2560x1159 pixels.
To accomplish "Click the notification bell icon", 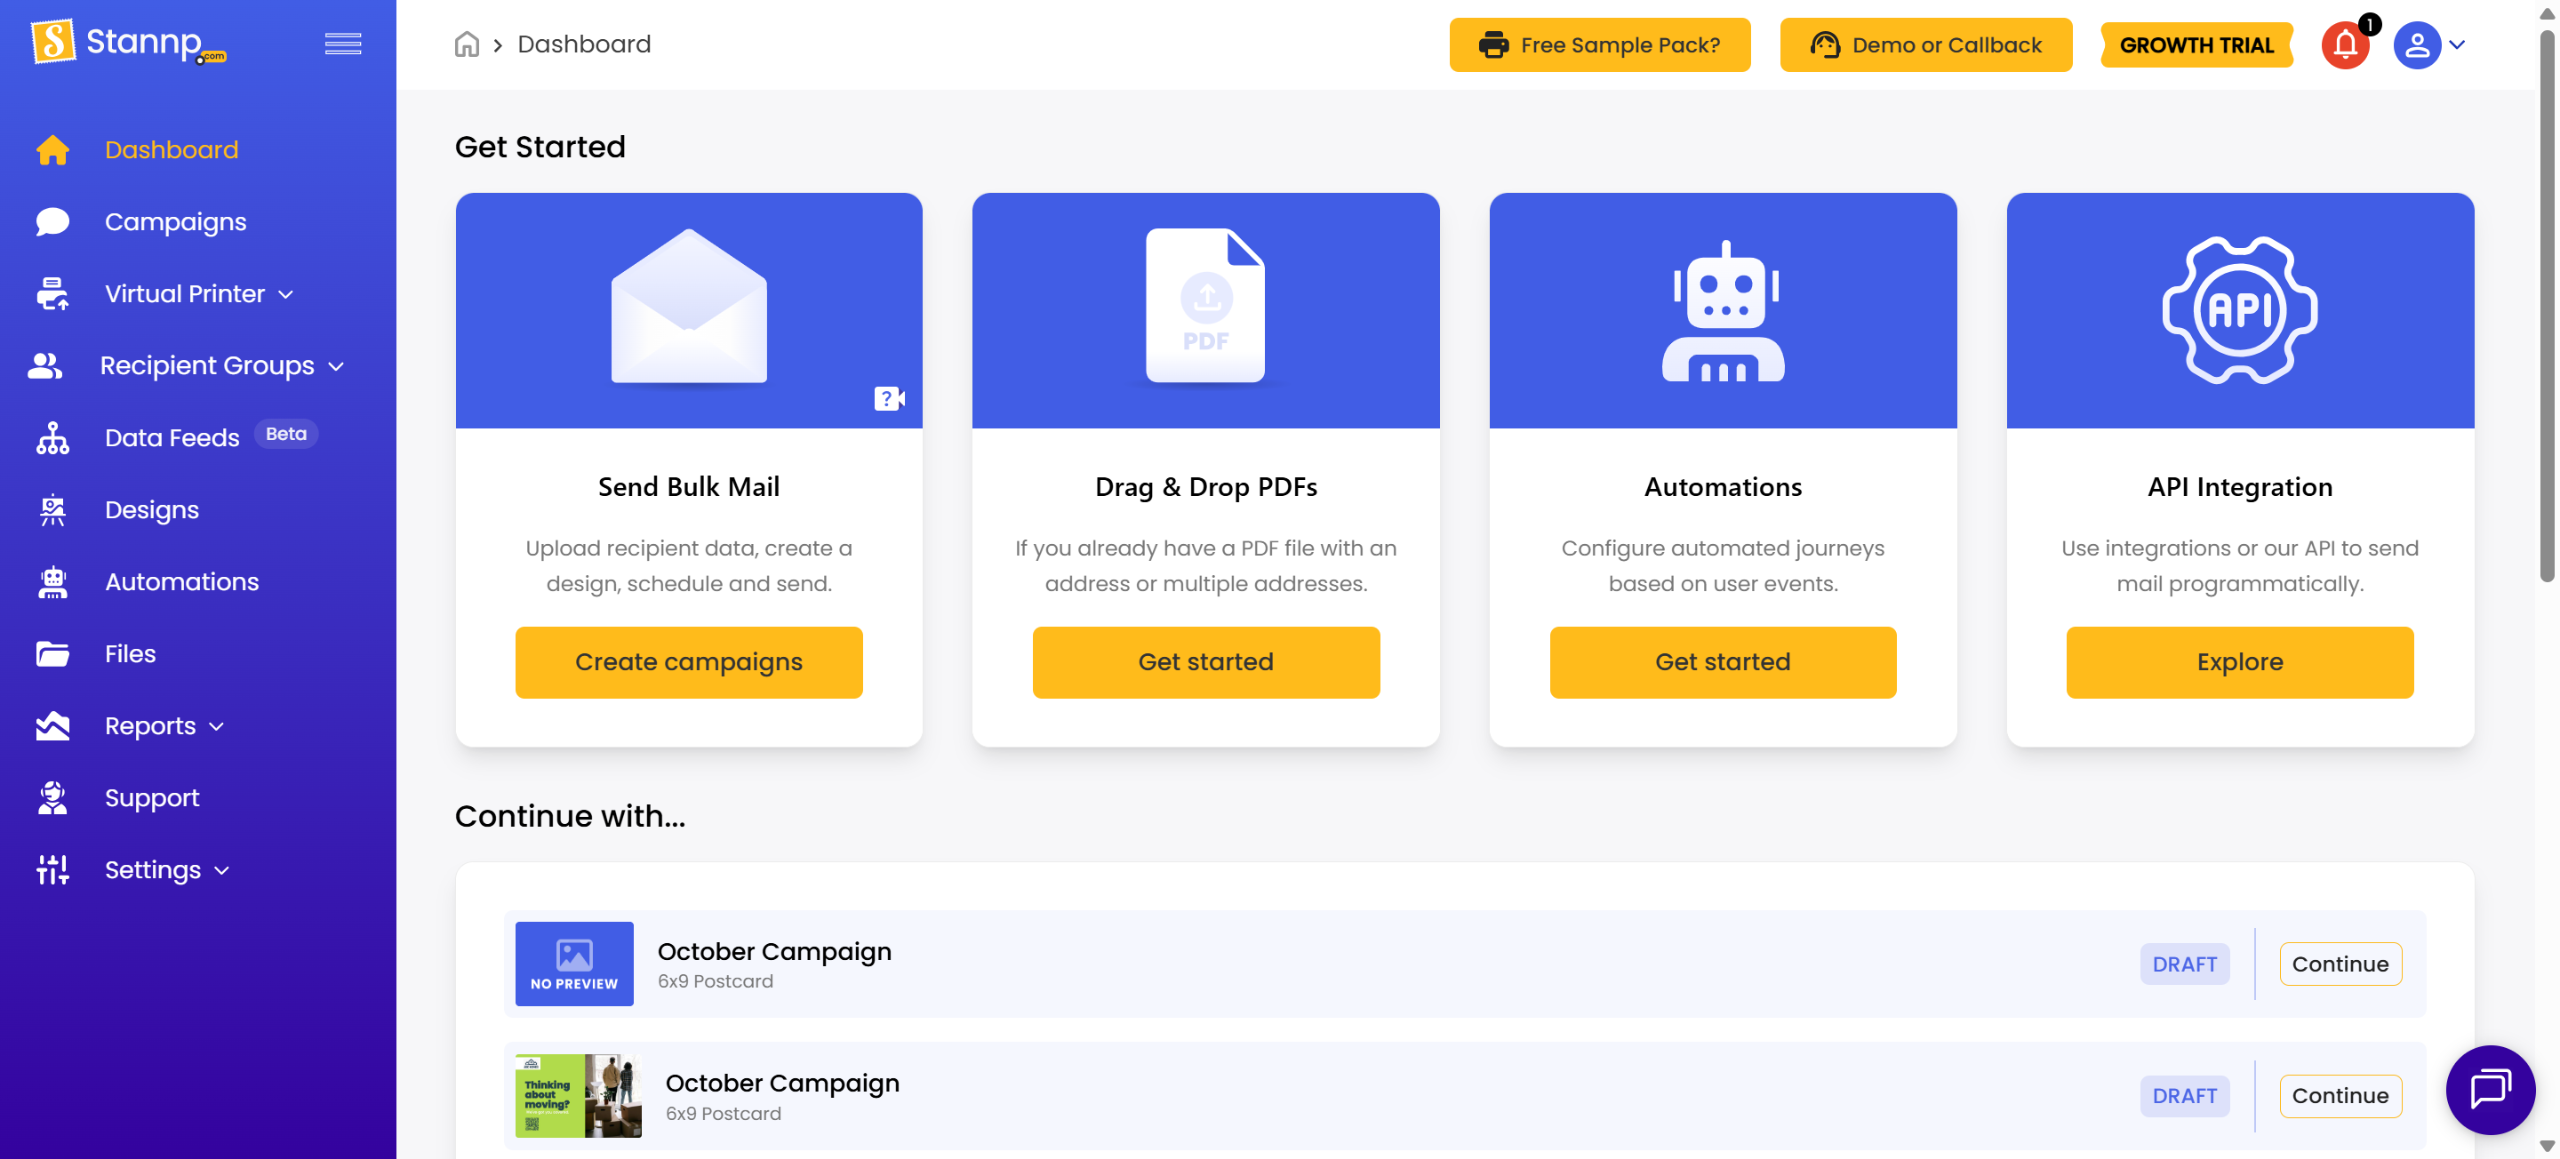I will tap(2344, 45).
